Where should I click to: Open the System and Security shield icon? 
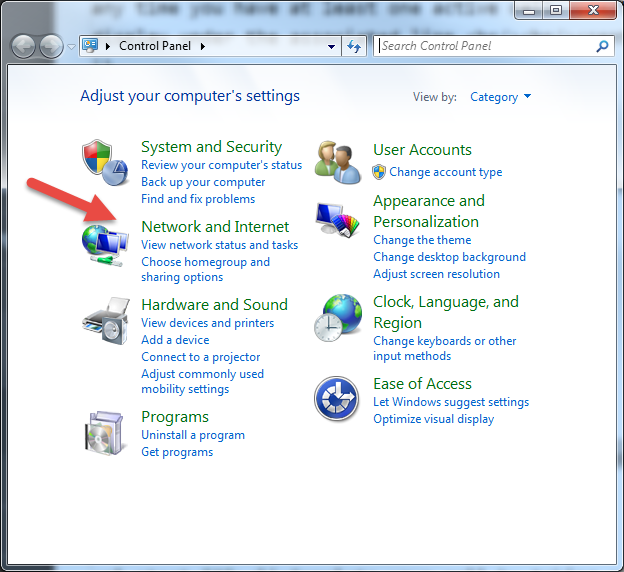point(105,162)
